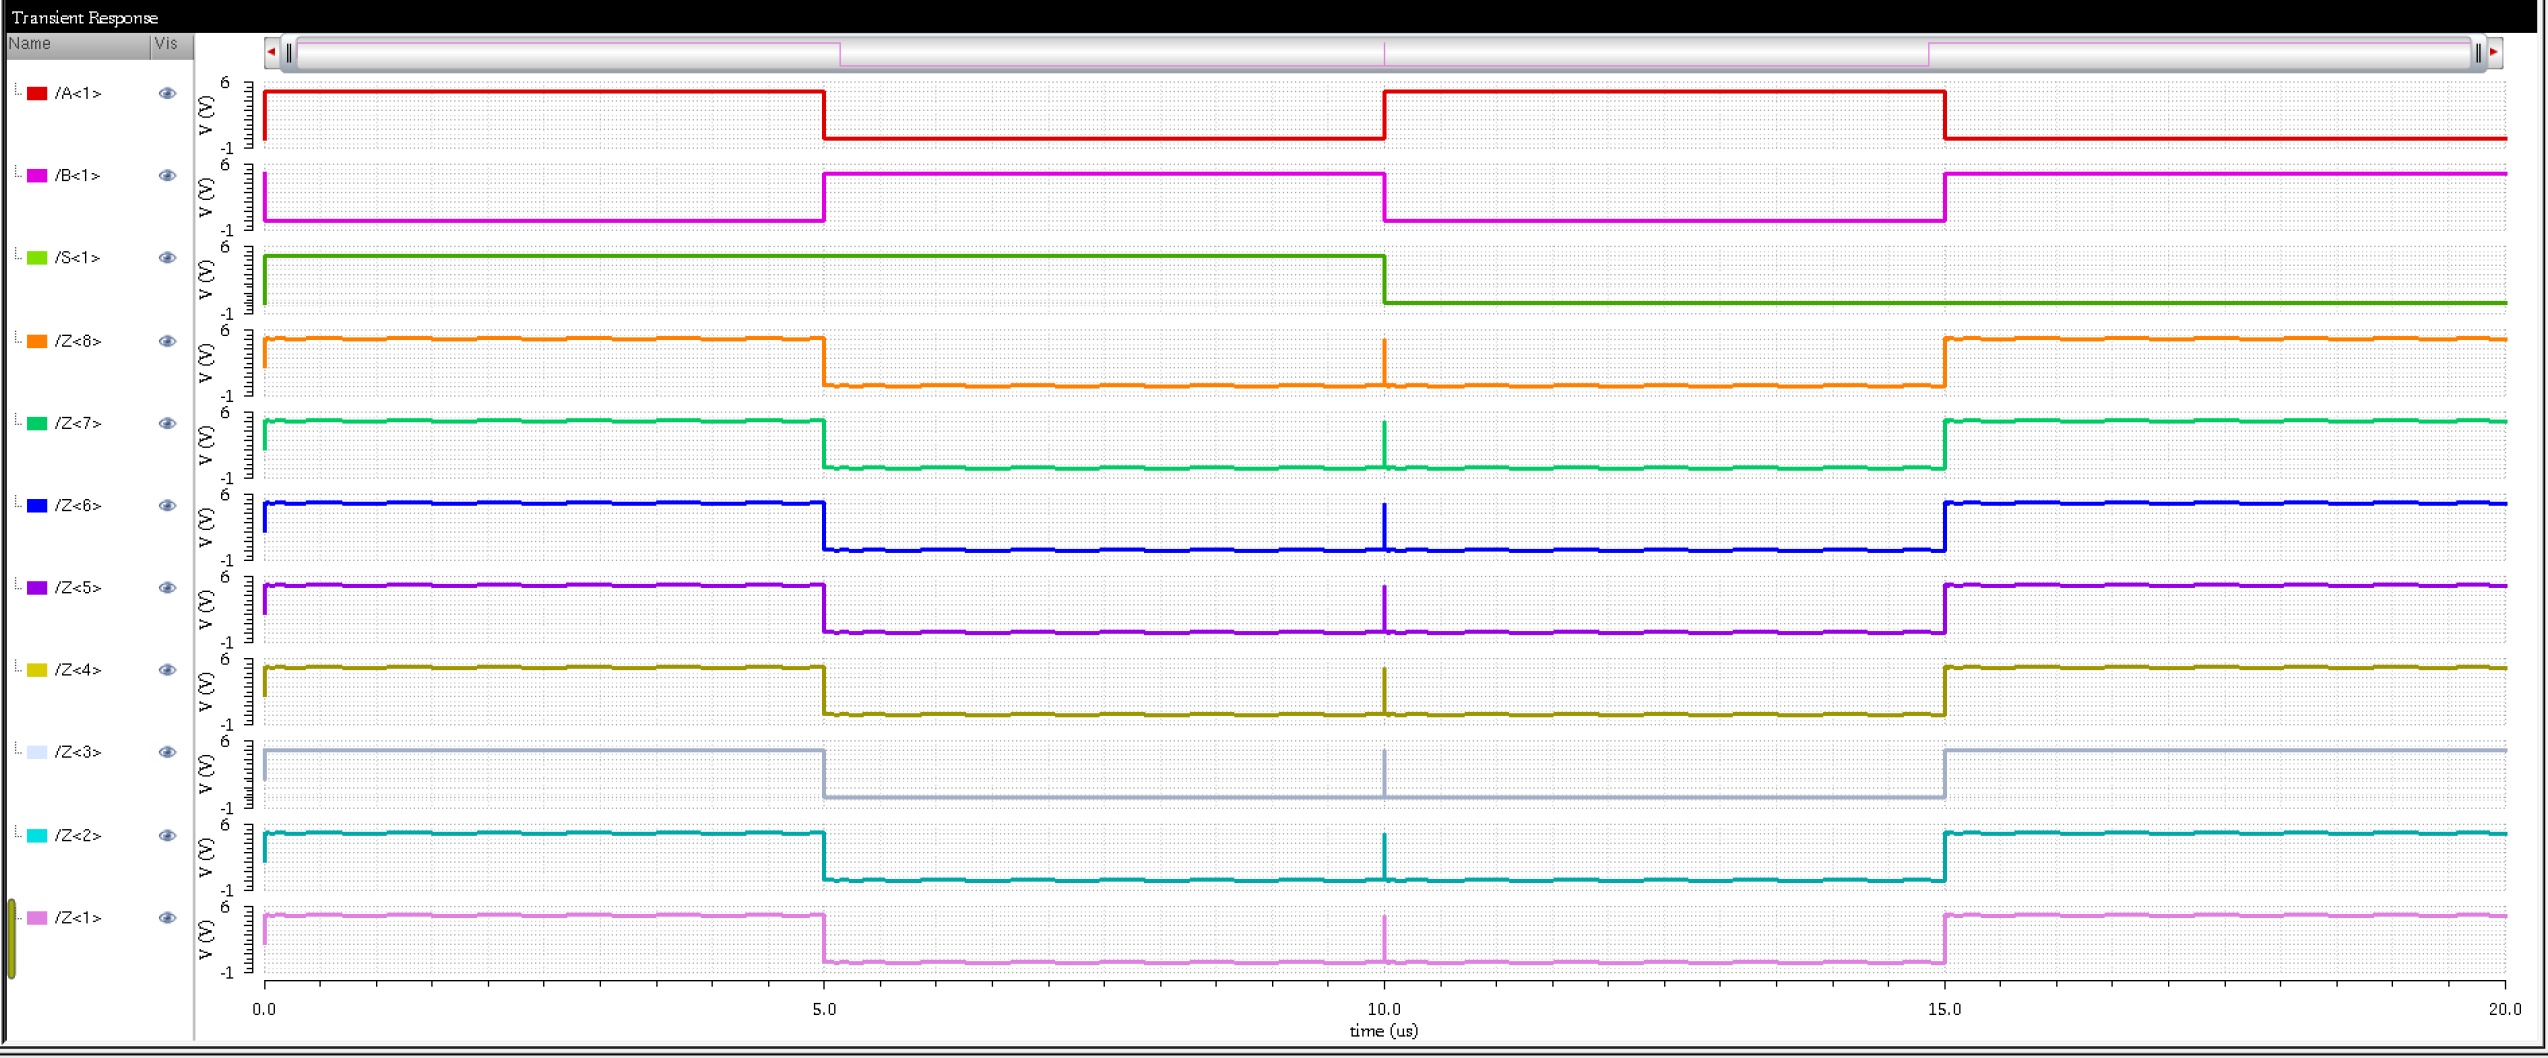Viewport: 2548px width, 1058px height.
Task: Click the pink swatch for /Z<1>
Action: coord(37,917)
